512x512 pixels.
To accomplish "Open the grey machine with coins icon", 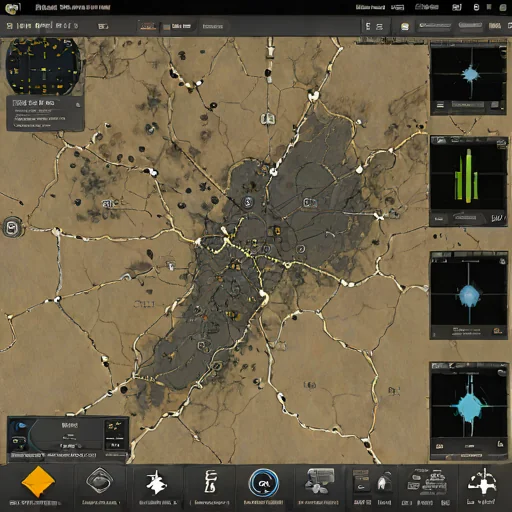I will tap(319, 481).
